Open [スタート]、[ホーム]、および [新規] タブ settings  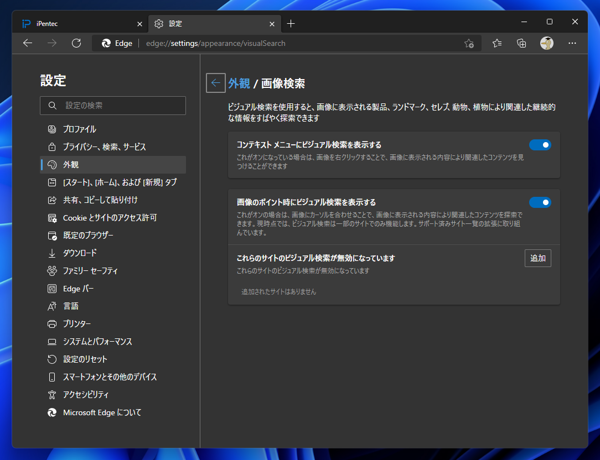coord(113,182)
